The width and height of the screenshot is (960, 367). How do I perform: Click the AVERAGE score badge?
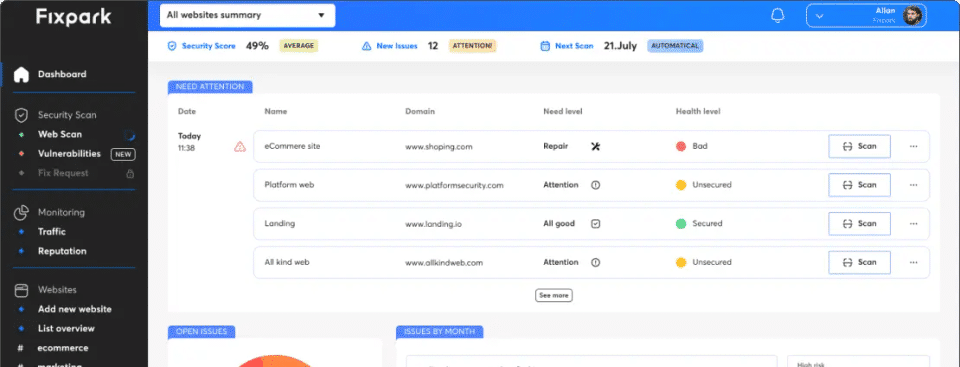coord(298,46)
